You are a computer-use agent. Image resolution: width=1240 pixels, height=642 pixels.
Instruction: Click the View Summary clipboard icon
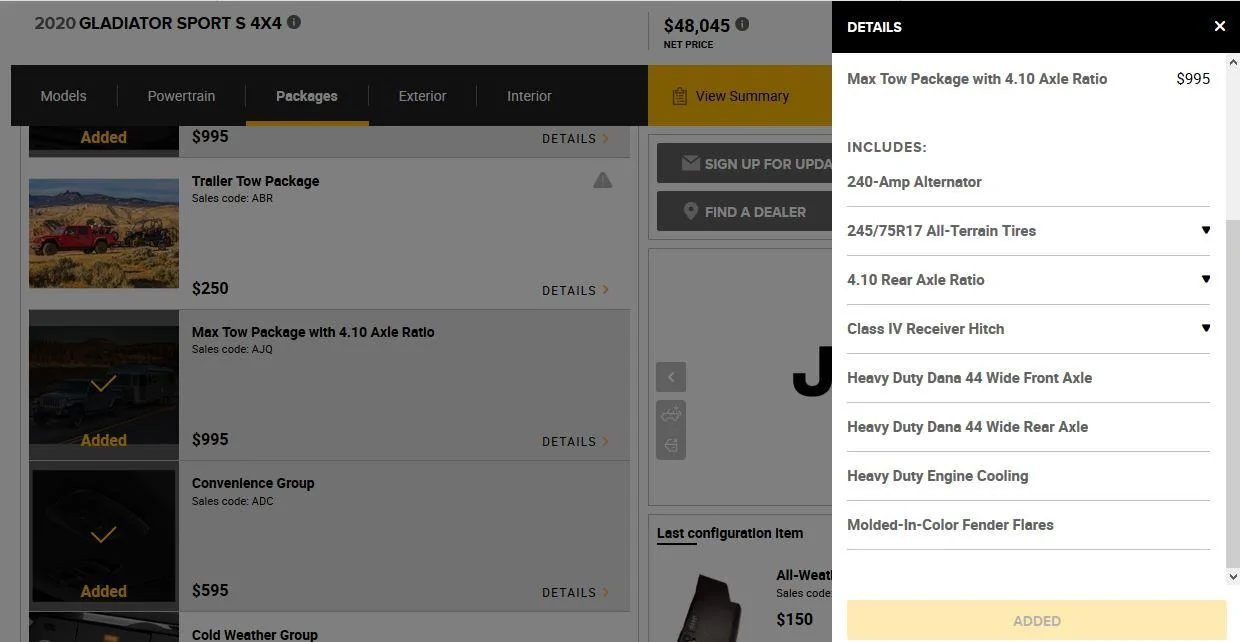(x=680, y=96)
